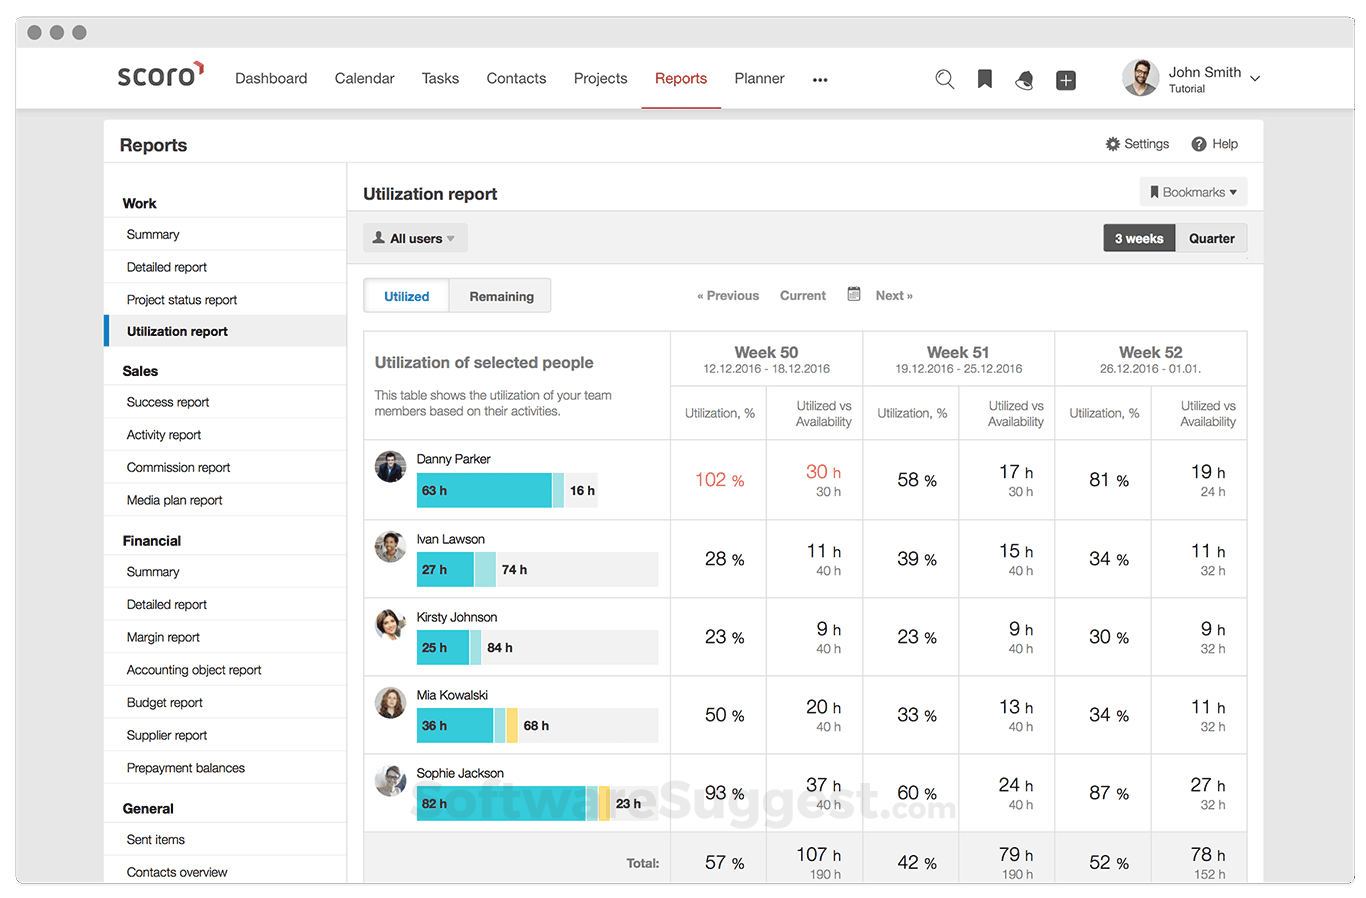This screenshot has height=898, width=1366.
Task: Switch to the Planner tab
Action: point(759,78)
